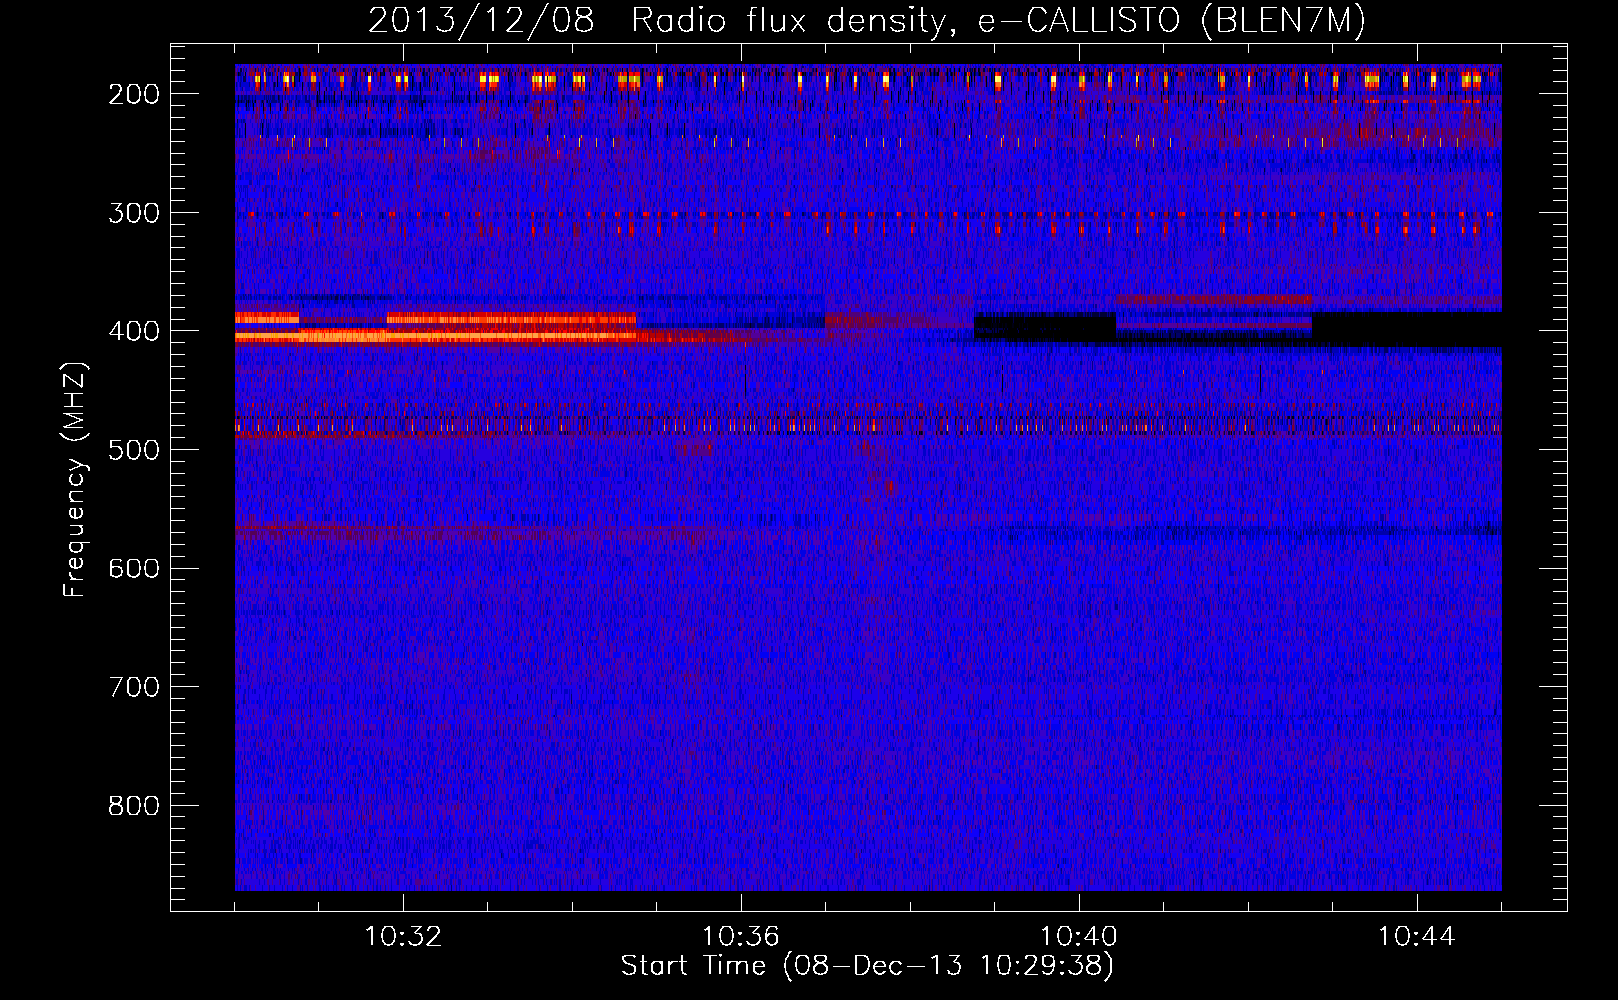This screenshot has width=1618, height=1000.
Task: Click the 10:36 time tick label
Action: pos(741,937)
